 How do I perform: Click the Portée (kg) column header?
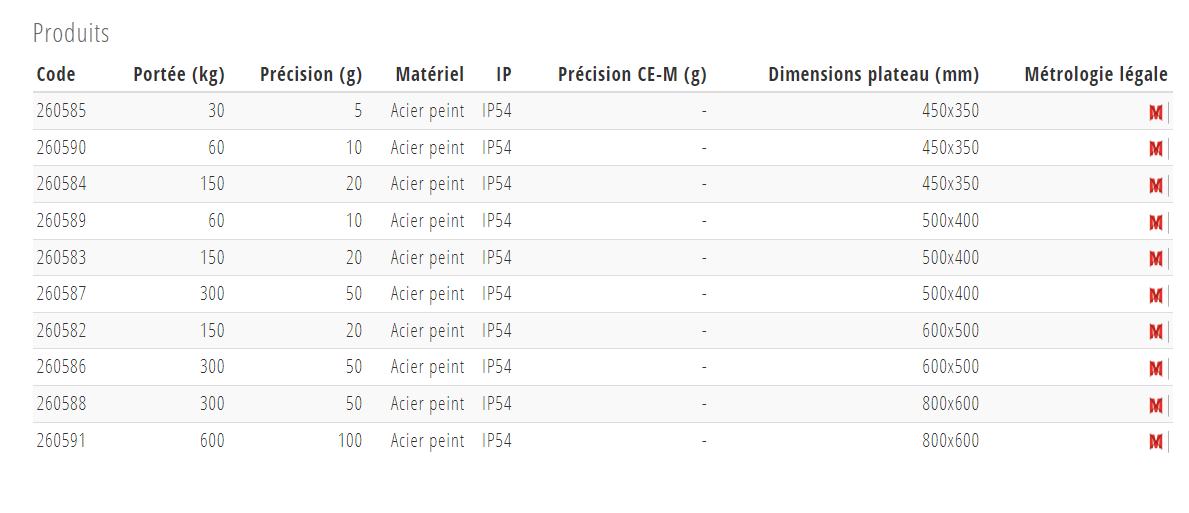coord(179,74)
